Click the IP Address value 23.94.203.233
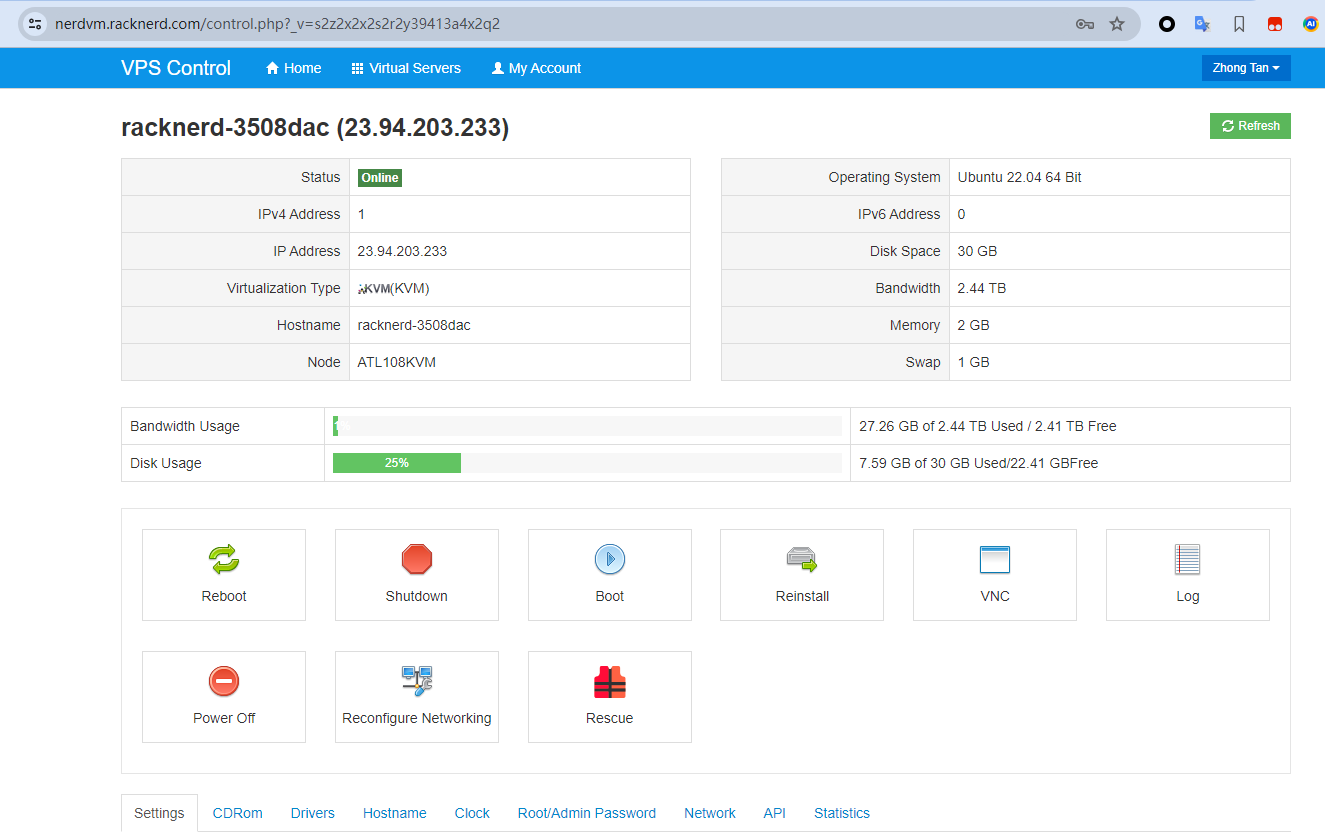 click(x=402, y=251)
